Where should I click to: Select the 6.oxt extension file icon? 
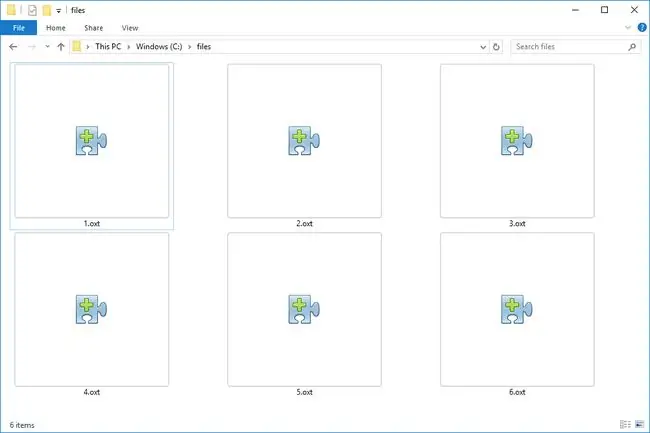tap(517, 309)
